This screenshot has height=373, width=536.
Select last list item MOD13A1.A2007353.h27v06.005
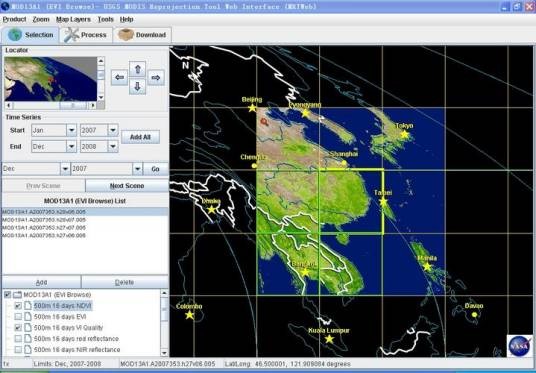coord(85,236)
